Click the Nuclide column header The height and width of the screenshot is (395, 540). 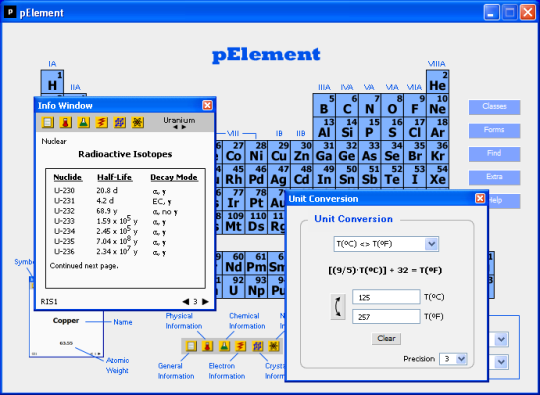[68, 177]
